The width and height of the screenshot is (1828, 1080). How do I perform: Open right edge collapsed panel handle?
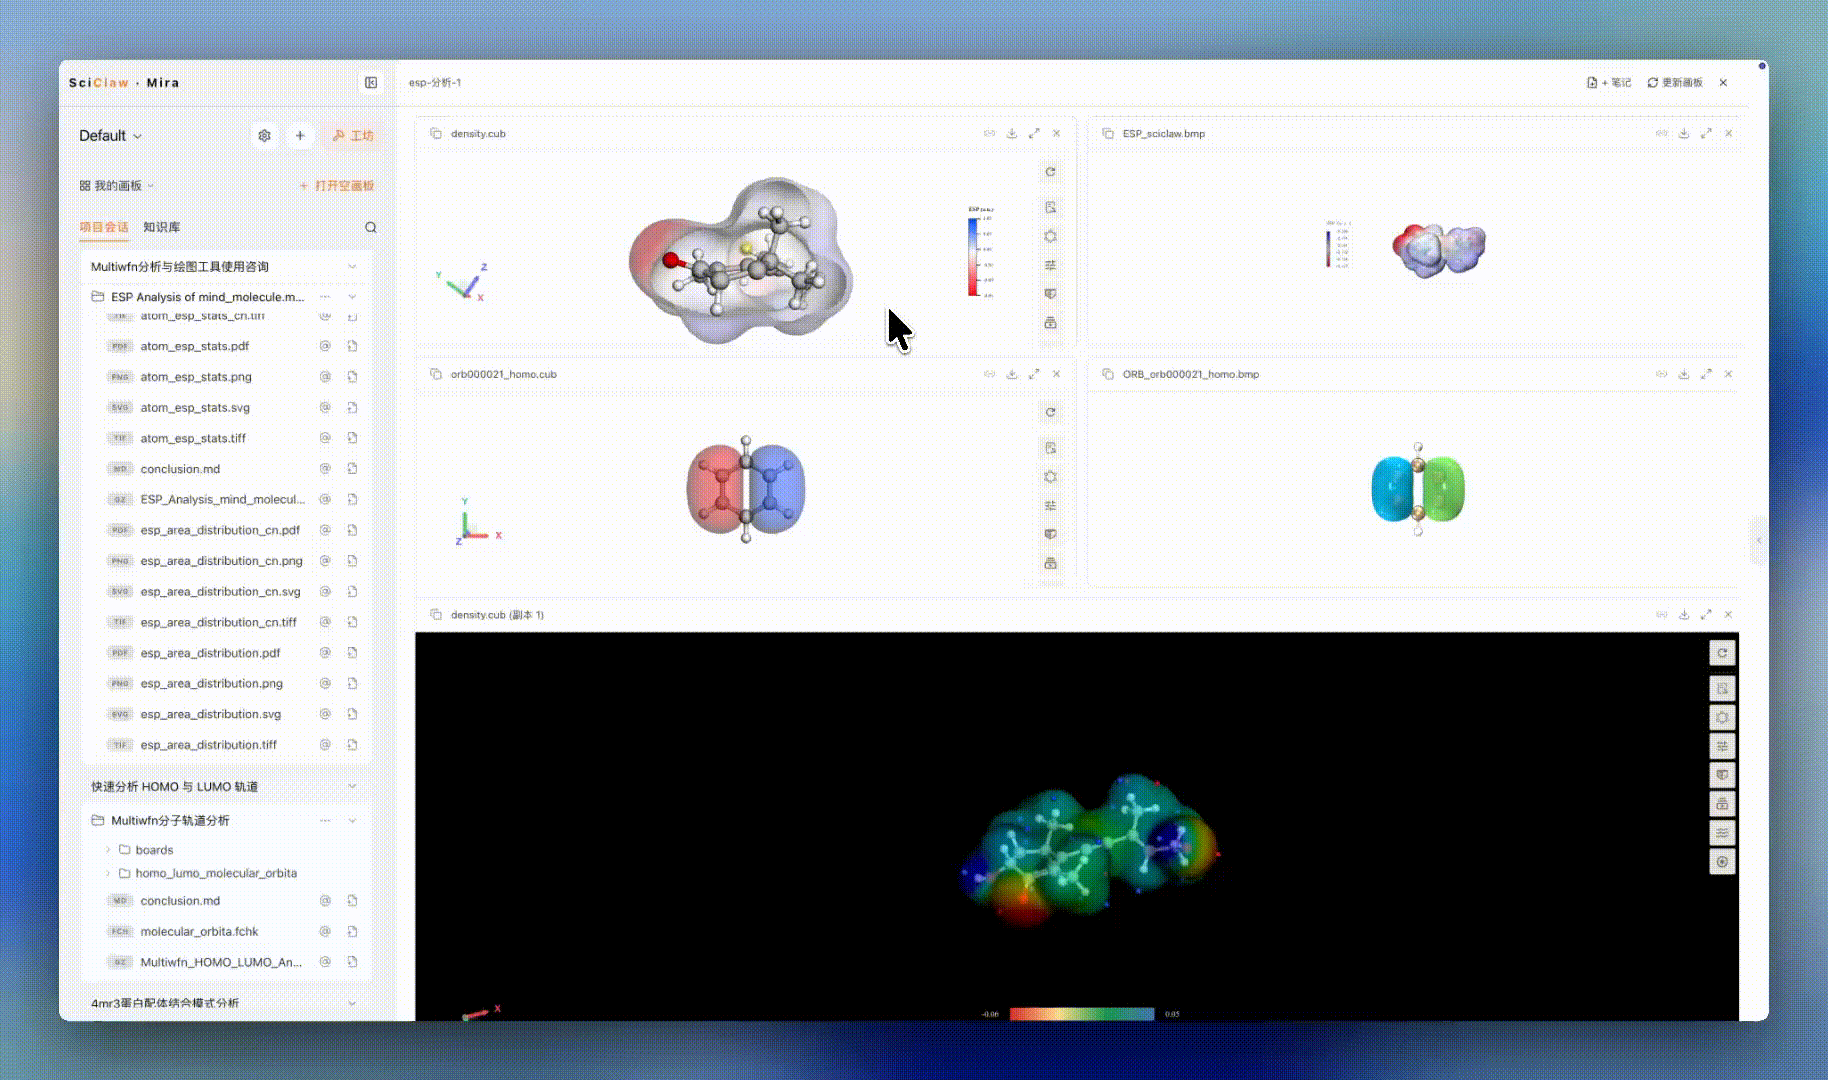pos(1758,540)
